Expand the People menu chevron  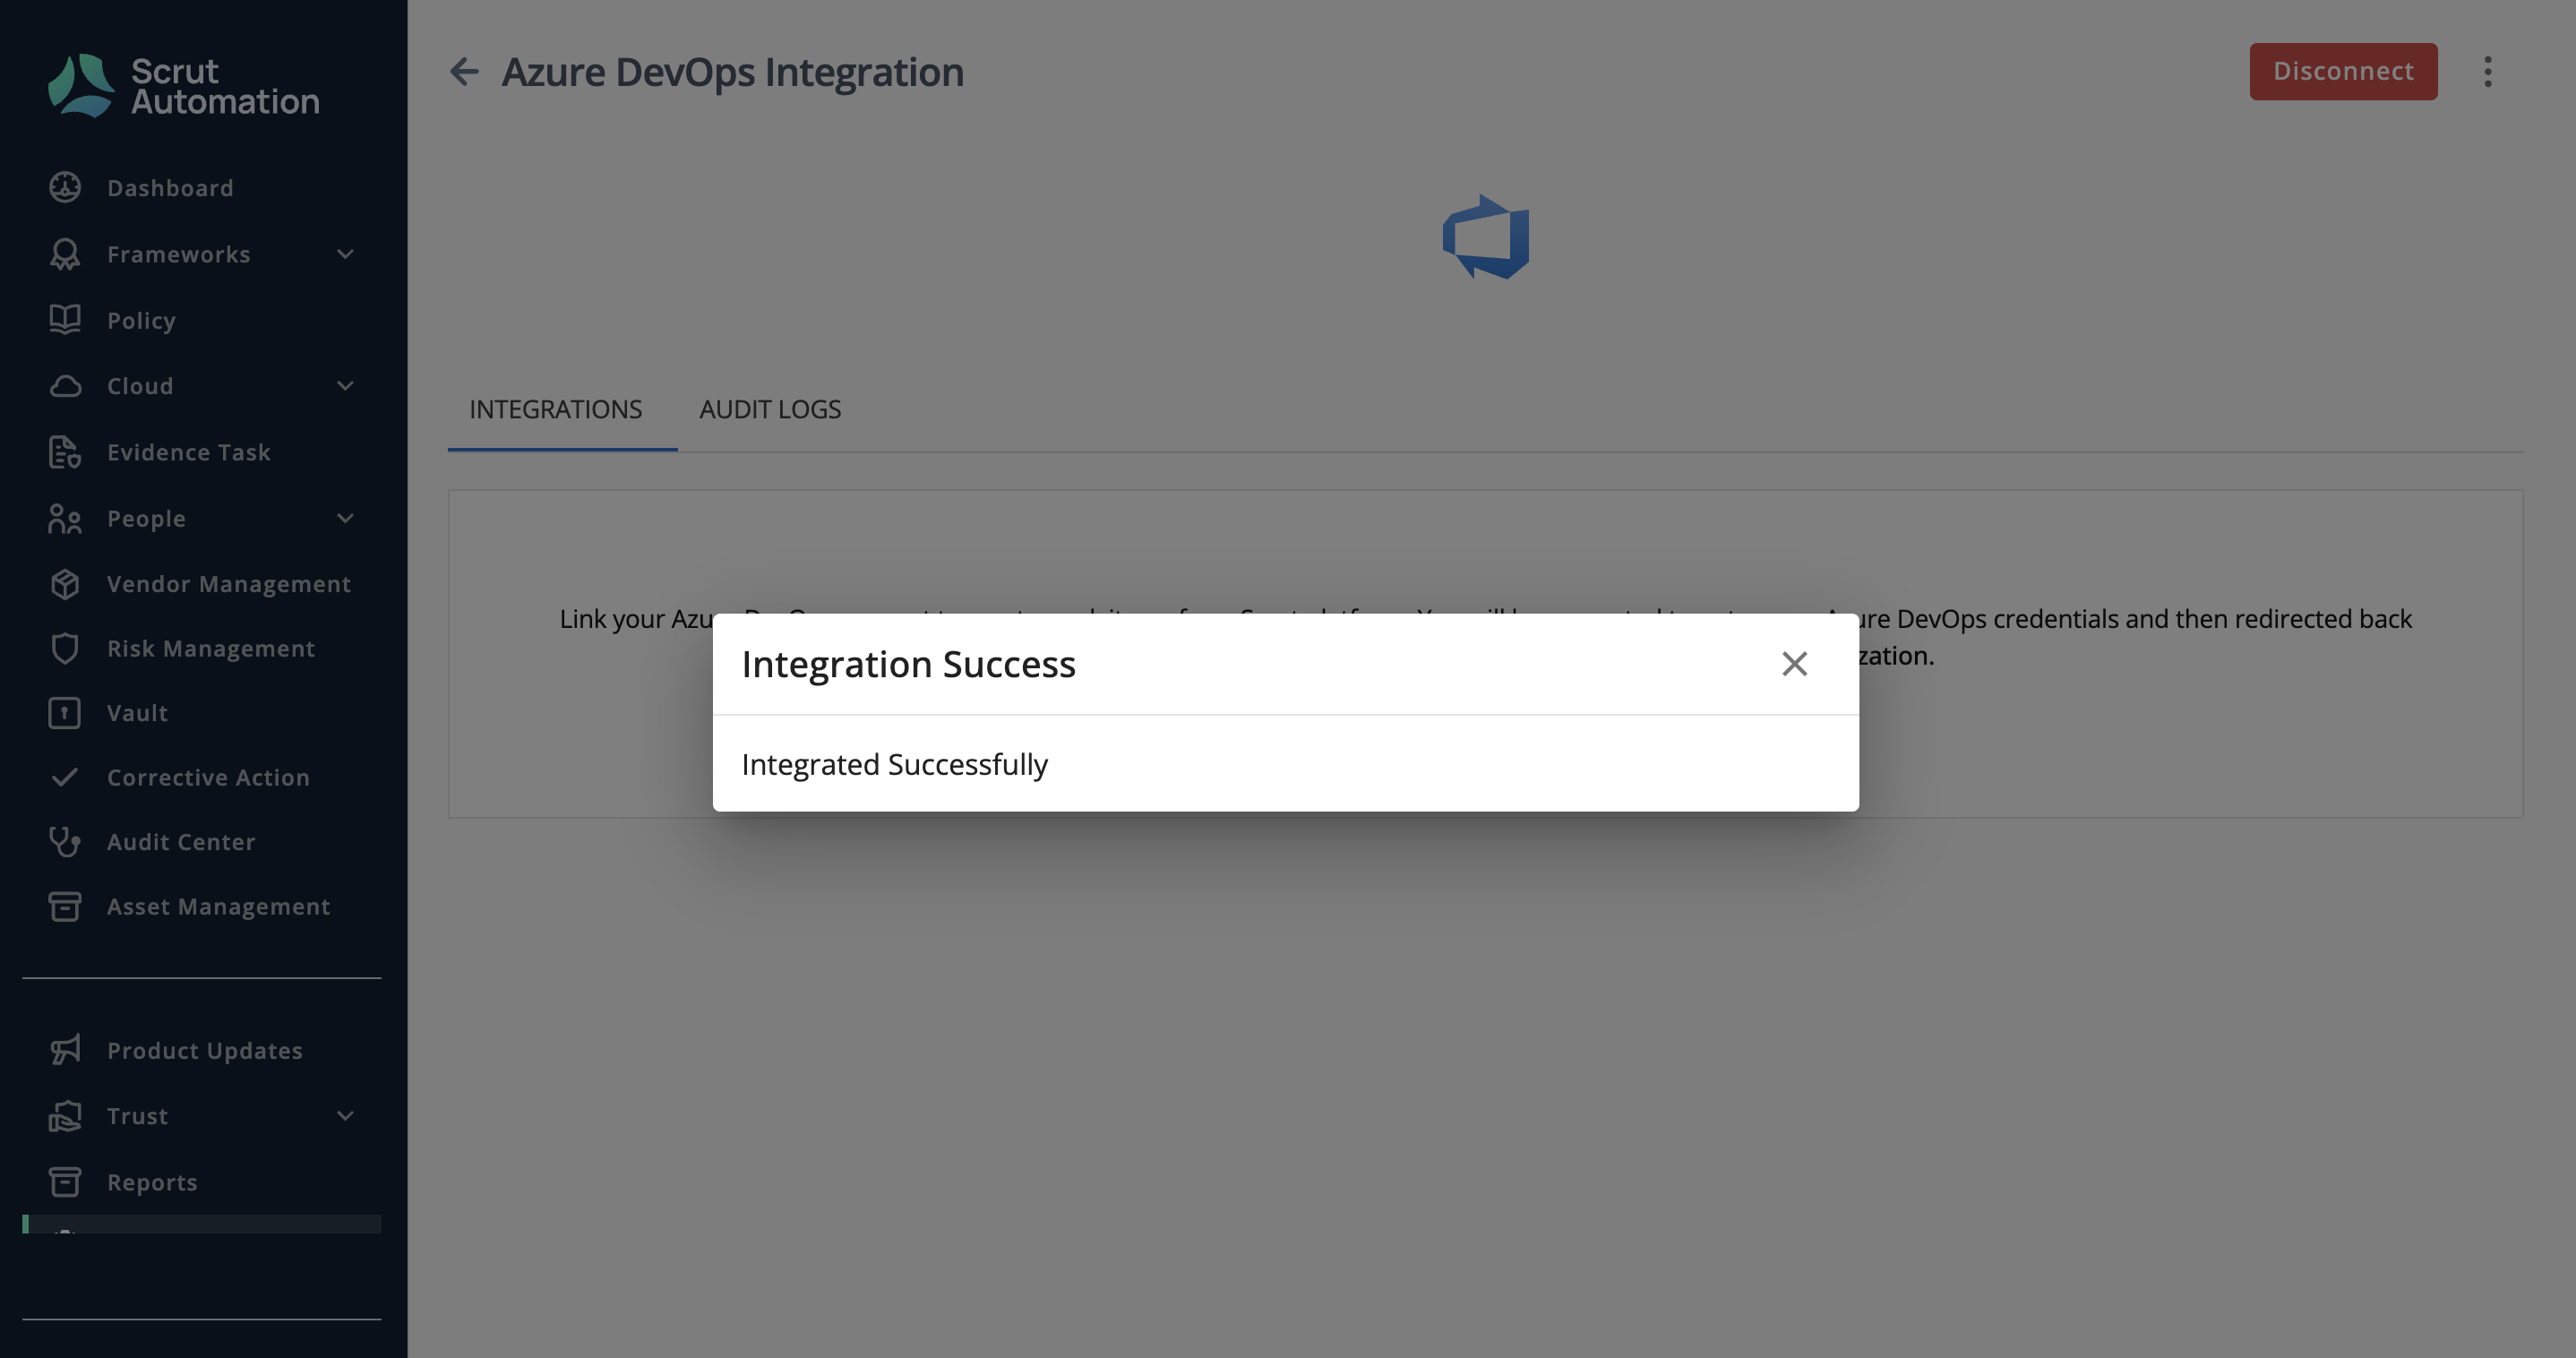click(x=346, y=518)
